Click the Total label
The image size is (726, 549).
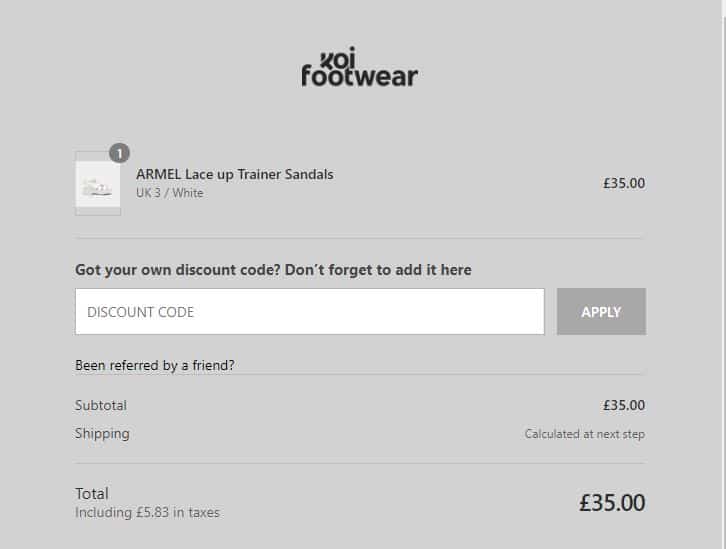tap(92, 493)
